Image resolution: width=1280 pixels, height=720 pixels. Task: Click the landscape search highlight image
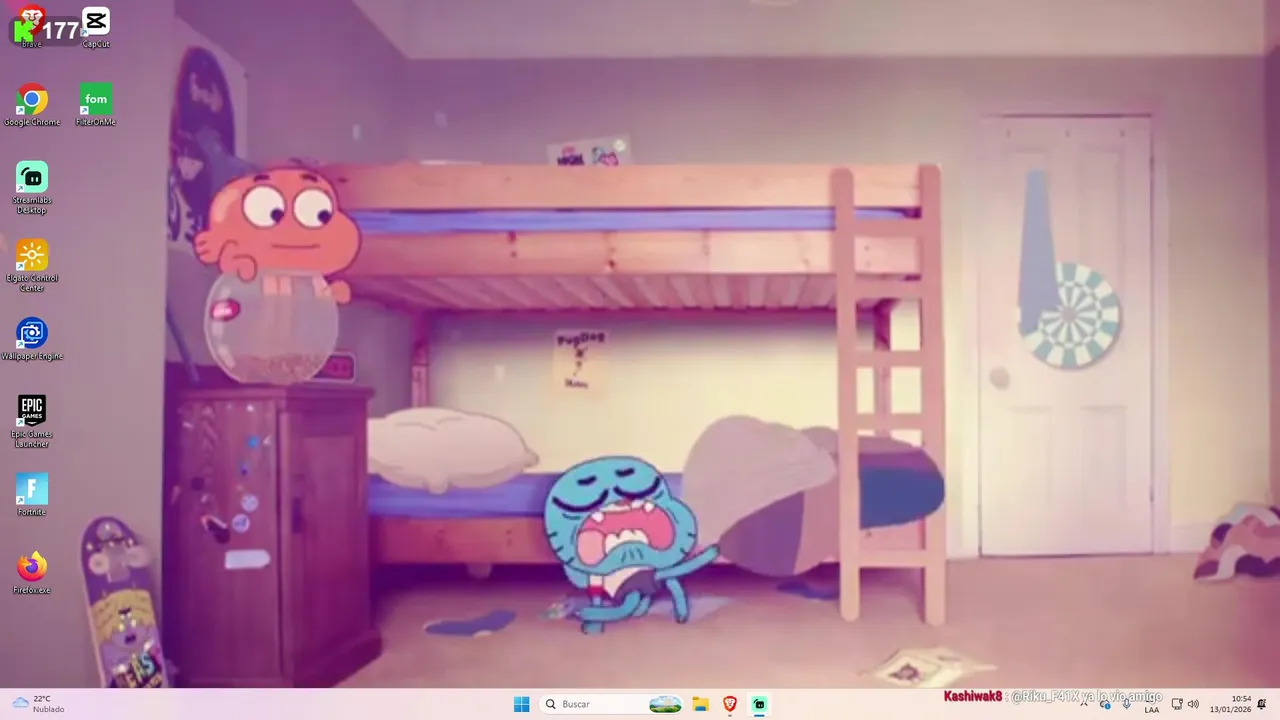pyautogui.click(x=665, y=704)
